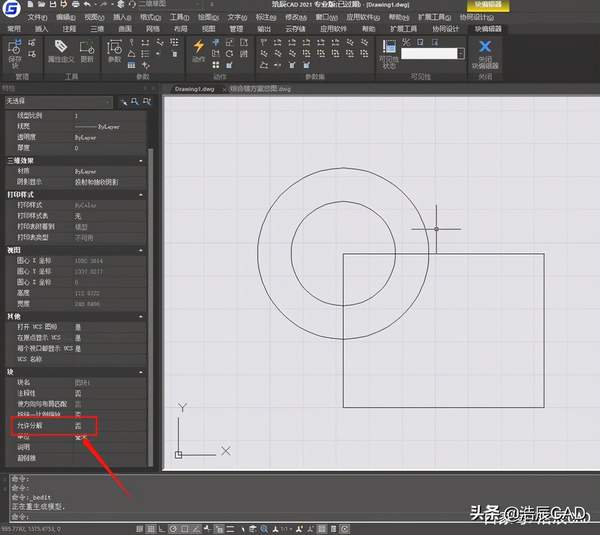Toggle polar tracking in status bar
Screen dimensions: 600x535
[173, 529]
